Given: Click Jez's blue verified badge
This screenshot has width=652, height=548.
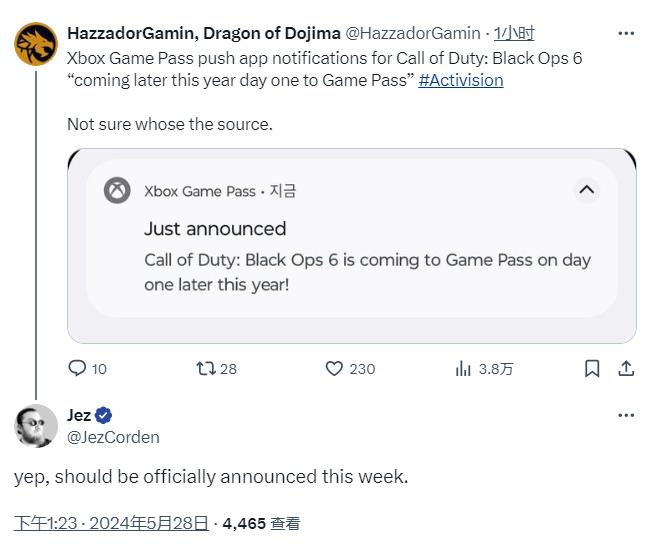Looking at the screenshot, I should point(104,416).
